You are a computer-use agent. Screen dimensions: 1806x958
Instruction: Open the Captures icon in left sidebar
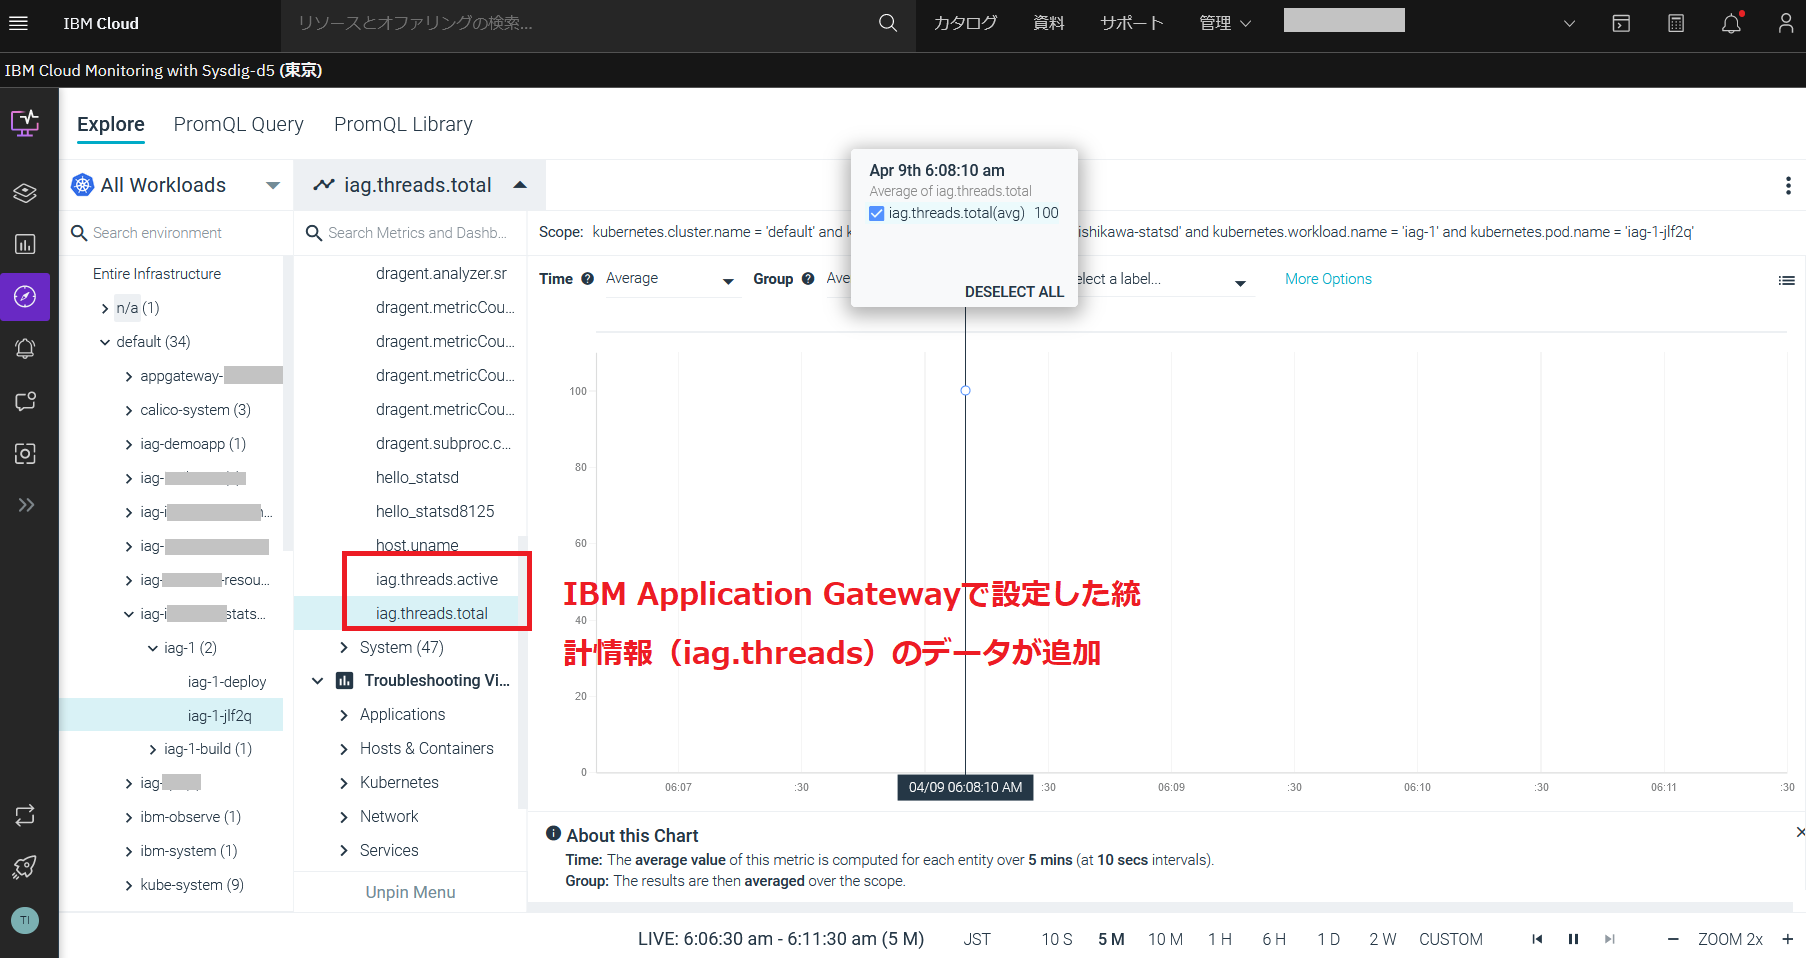25,453
